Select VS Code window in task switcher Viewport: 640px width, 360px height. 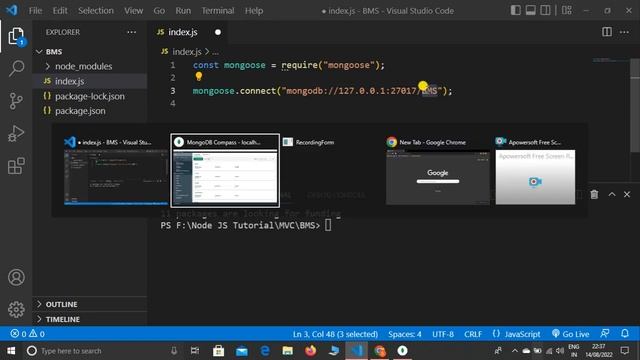coord(116,171)
